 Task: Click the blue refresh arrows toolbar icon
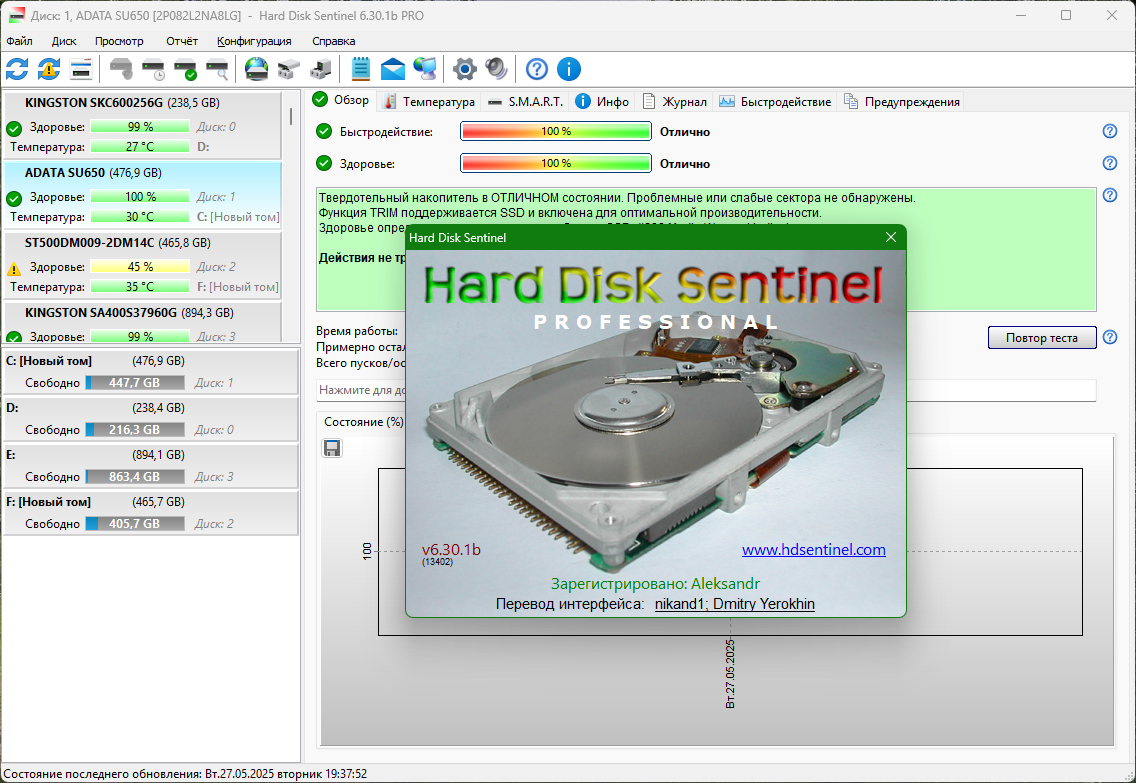(x=17, y=70)
